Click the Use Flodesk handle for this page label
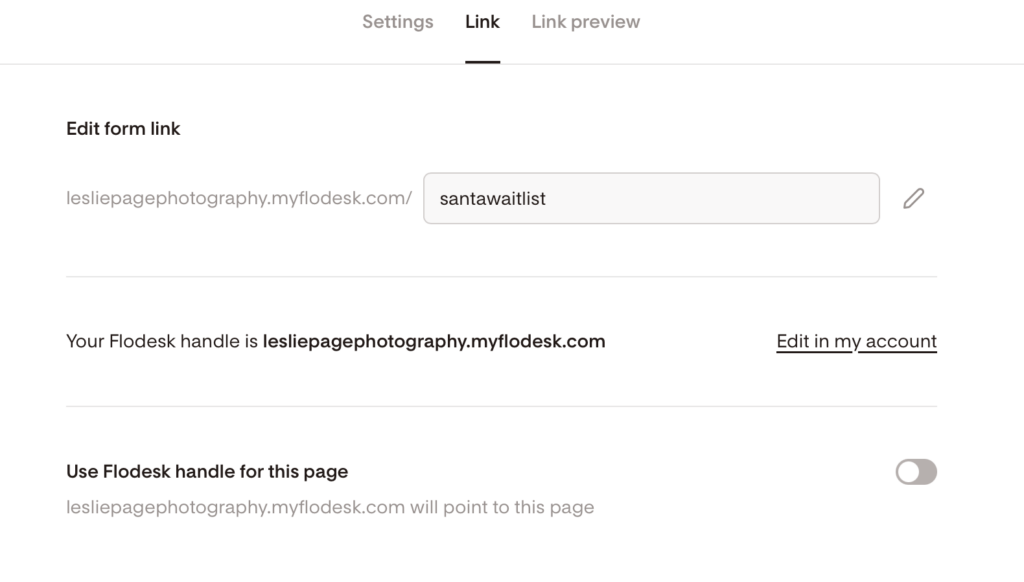This screenshot has height=582, width=1024. (207, 472)
